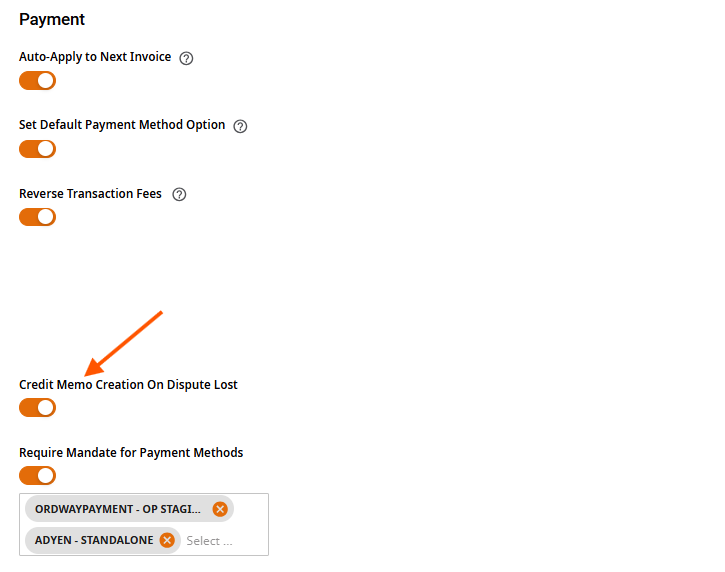Click help icon beside Set Default Payment Method Option
The image size is (725, 572).
240,126
